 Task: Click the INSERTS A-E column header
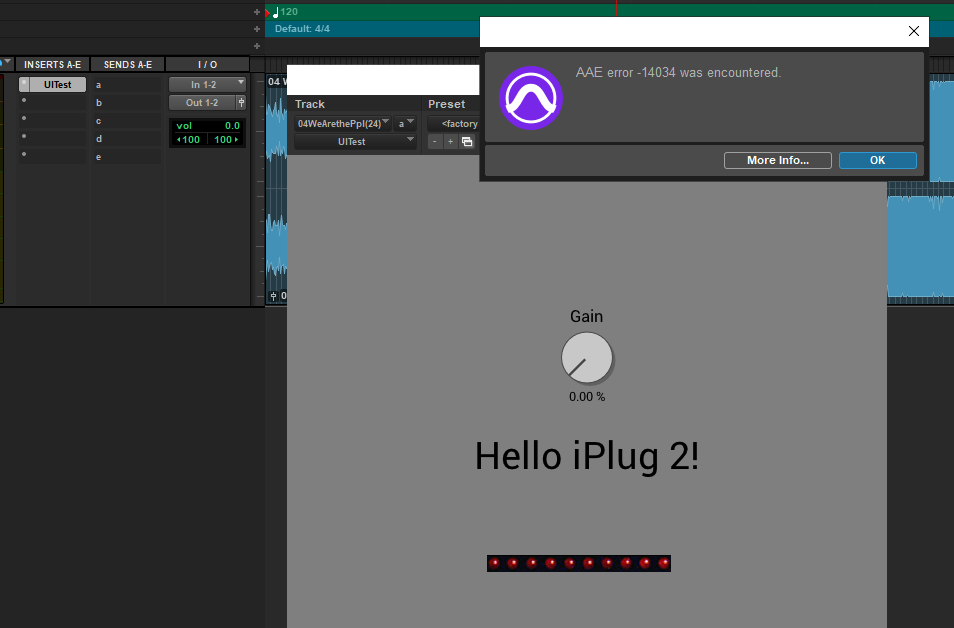point(52,63)
